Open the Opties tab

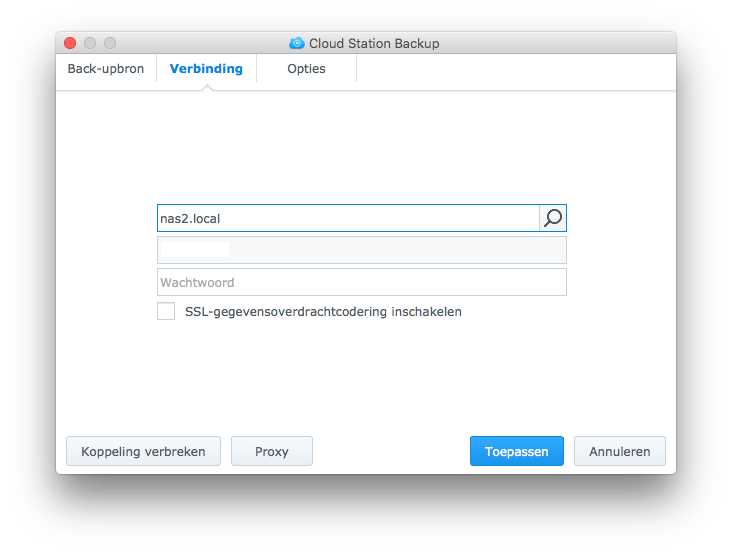(x=306, y=69)
